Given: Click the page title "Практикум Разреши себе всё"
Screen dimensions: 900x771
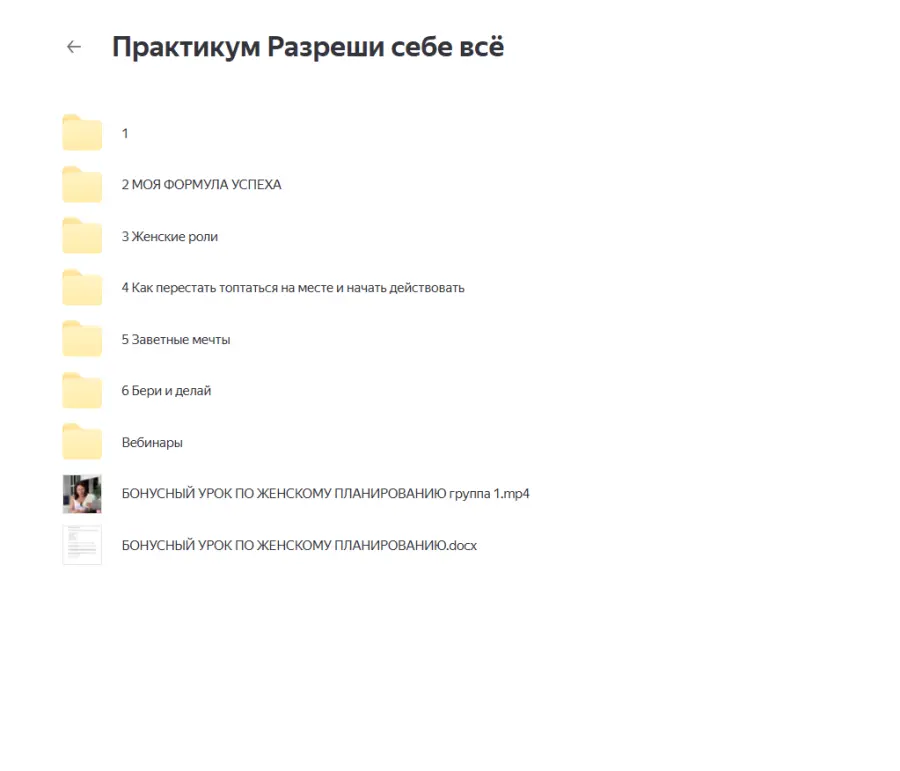Looking at the screenshot, I should pos(308,46).
